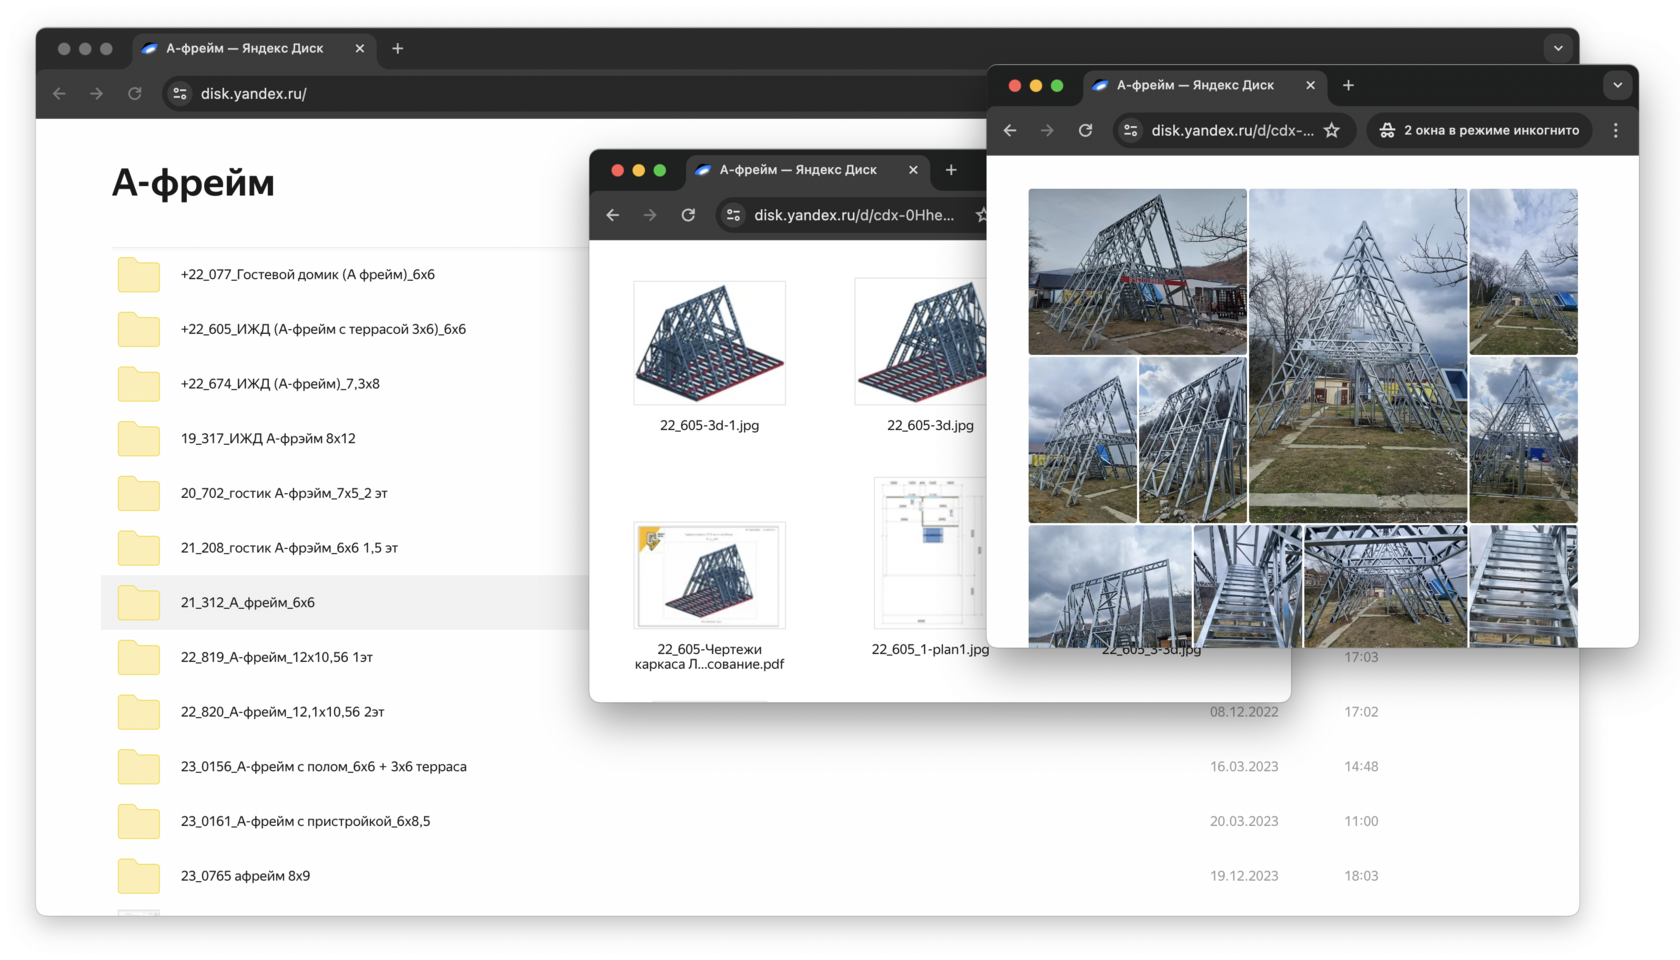This screenshot has height=960, width=1680.
Task: Click the date '08.12.2022' in the folder list
Action: coord(1244,712)
